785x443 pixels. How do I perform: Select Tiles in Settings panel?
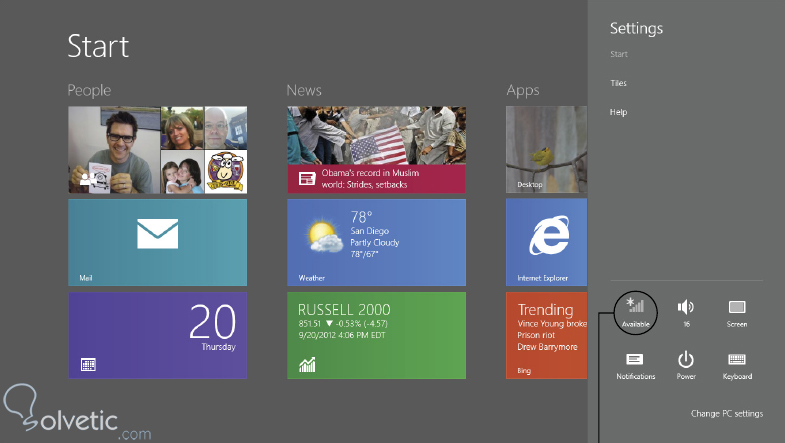pos(618,83)
